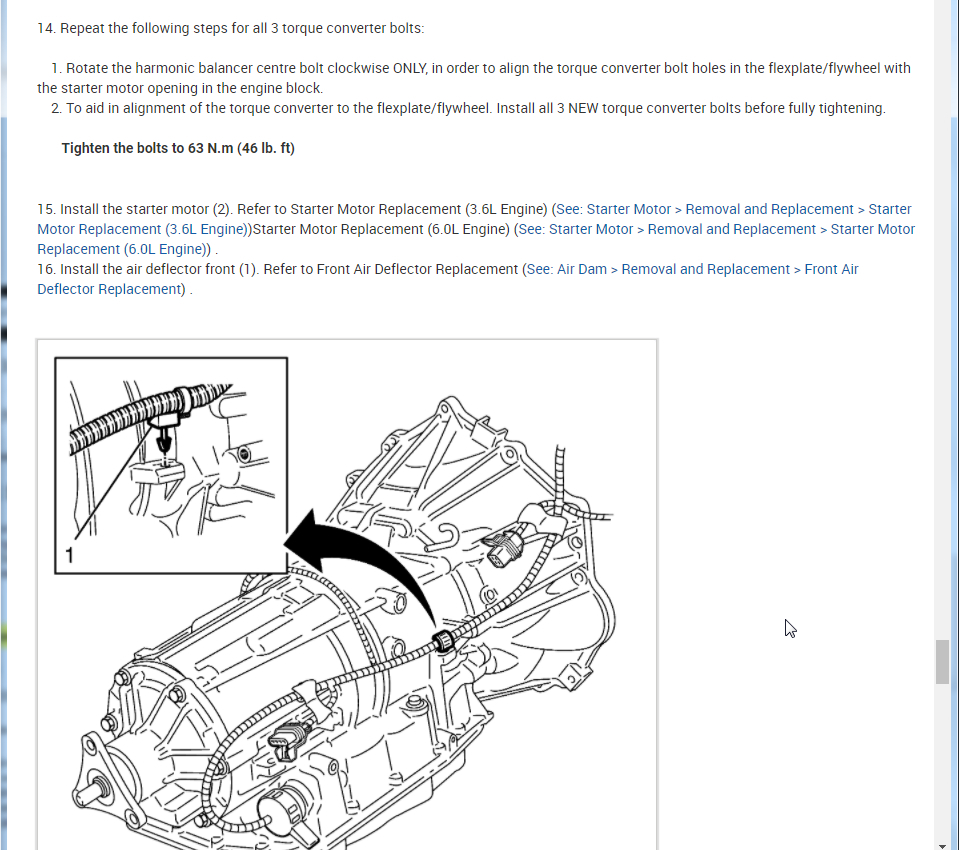The image size is (959, 850).
Task: Click the transmission diagram image
Action: pos(347,594)
